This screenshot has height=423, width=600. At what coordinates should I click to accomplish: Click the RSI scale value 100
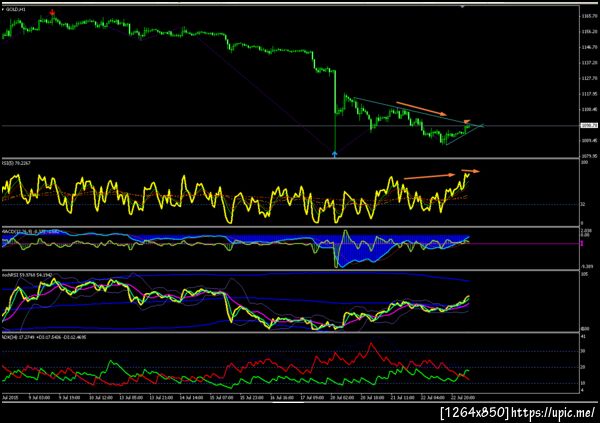[x=584, y=163]
